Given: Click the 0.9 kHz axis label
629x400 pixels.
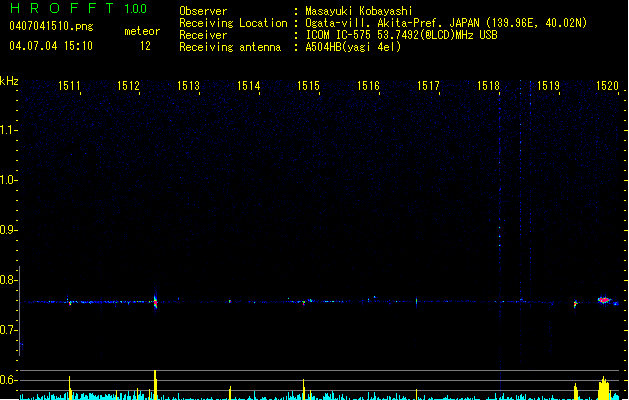Looking at the screenshot, I should pos(8,230).
